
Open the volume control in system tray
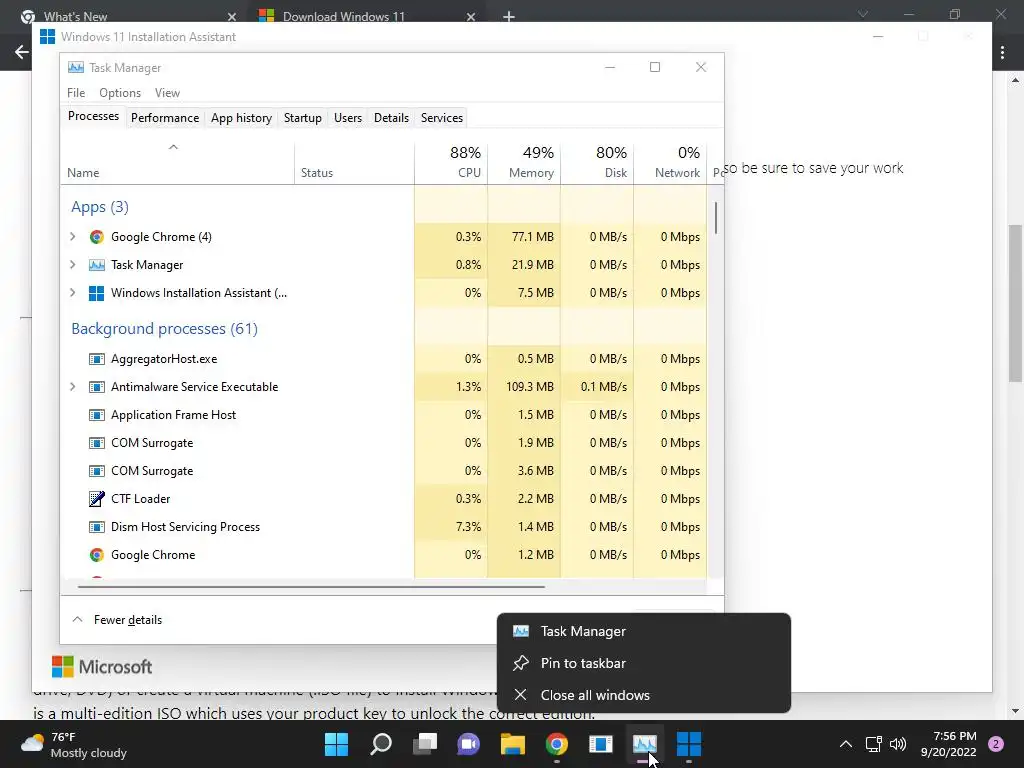[898, 744]
